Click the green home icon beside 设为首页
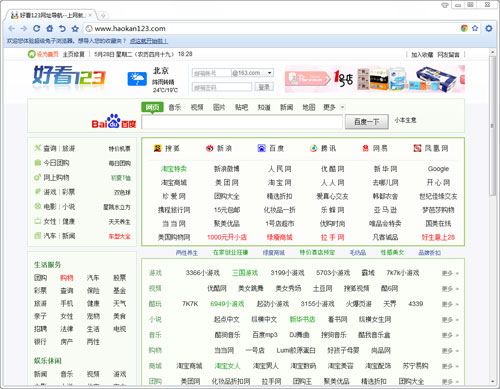The height and width of the screenshot is (389, 500). click(x=31, y=54)
